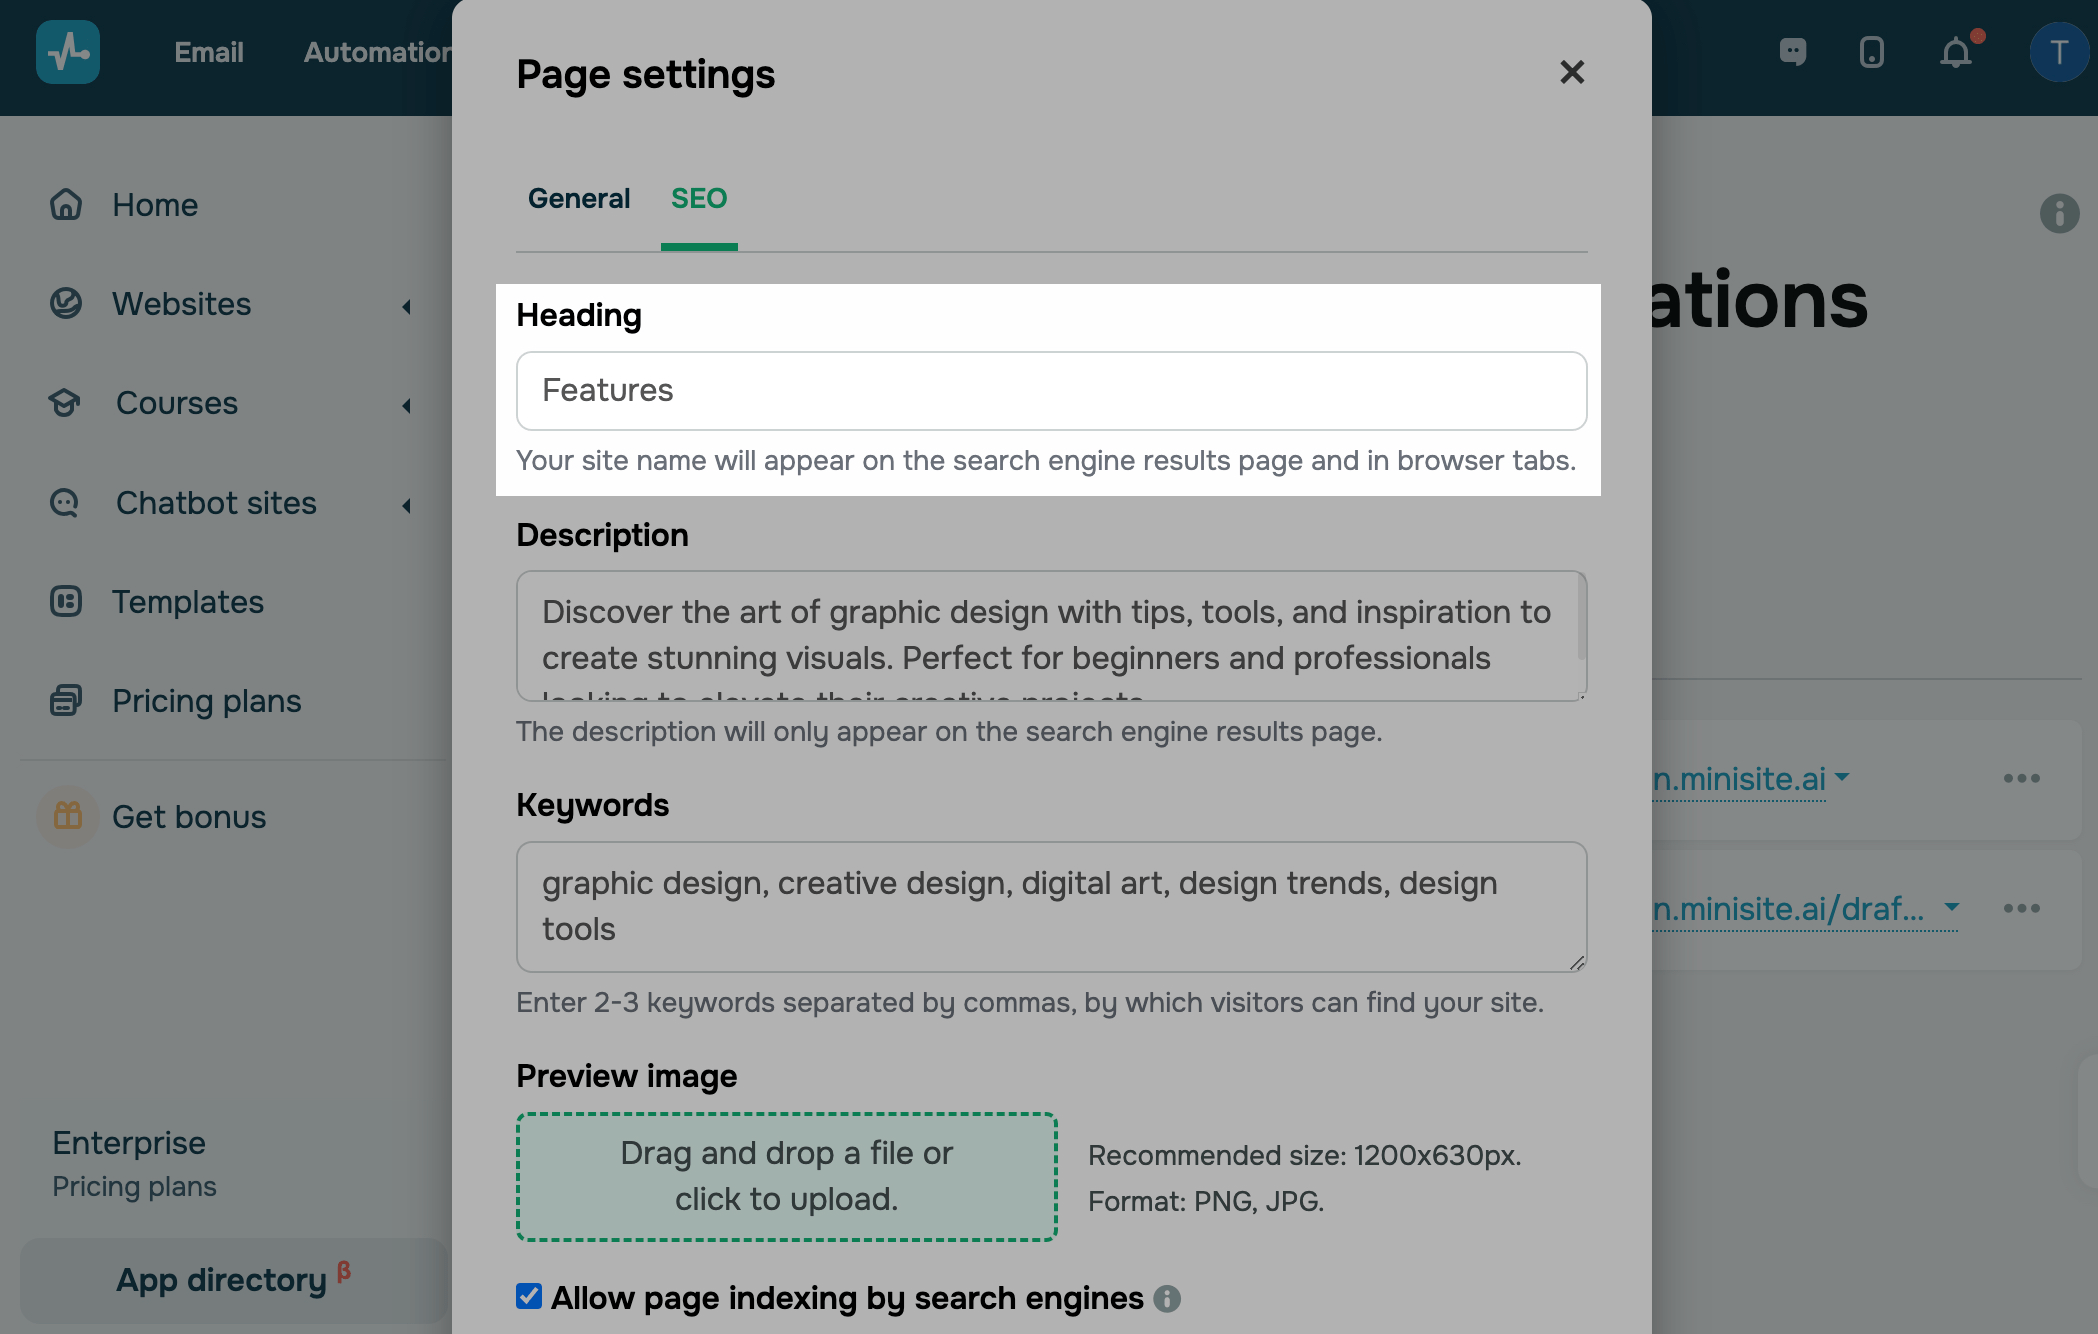Close the Page settings dialog
Viewport: 2098px width, 1334px height.
pos(1572,72)
